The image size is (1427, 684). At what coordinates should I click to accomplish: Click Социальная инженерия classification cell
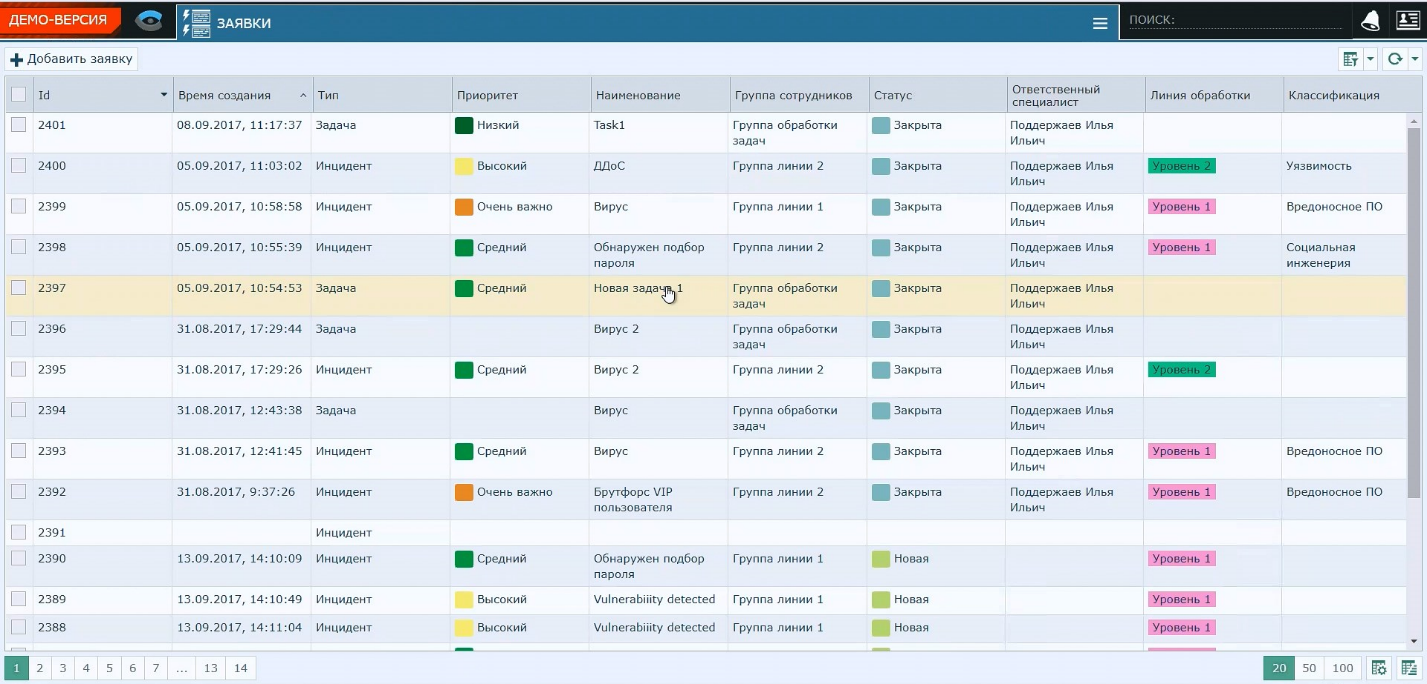pyautogui.click(x=1344, y=255)
